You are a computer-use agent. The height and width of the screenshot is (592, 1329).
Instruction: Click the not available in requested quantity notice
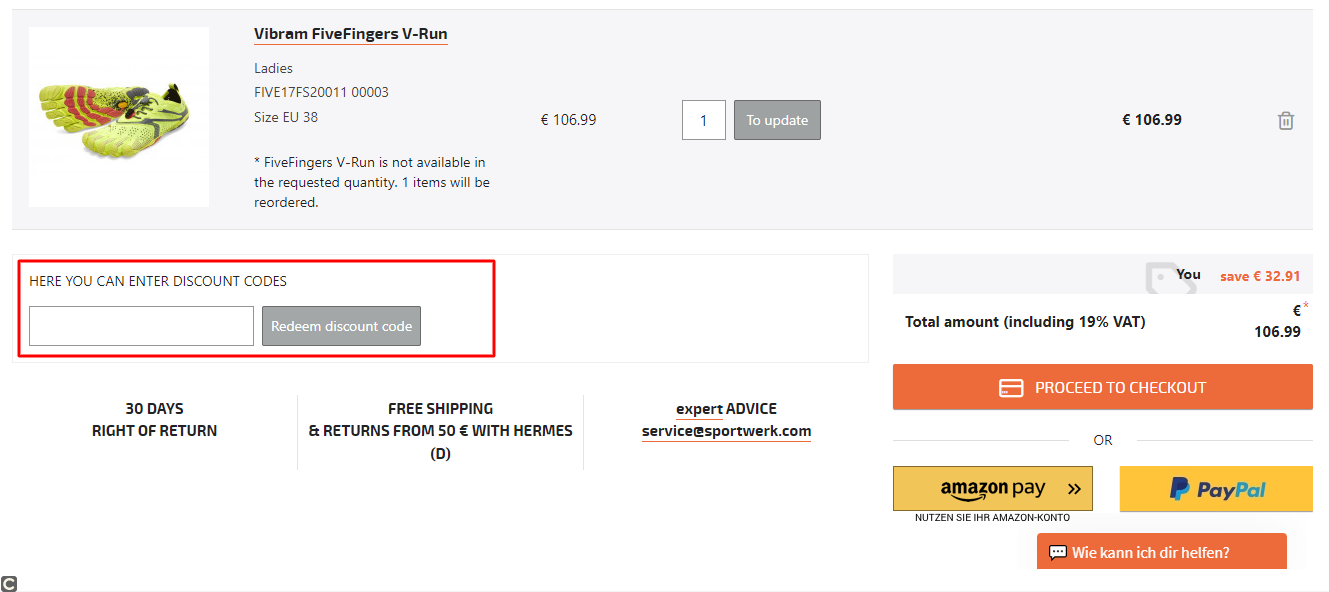point(372,182)
